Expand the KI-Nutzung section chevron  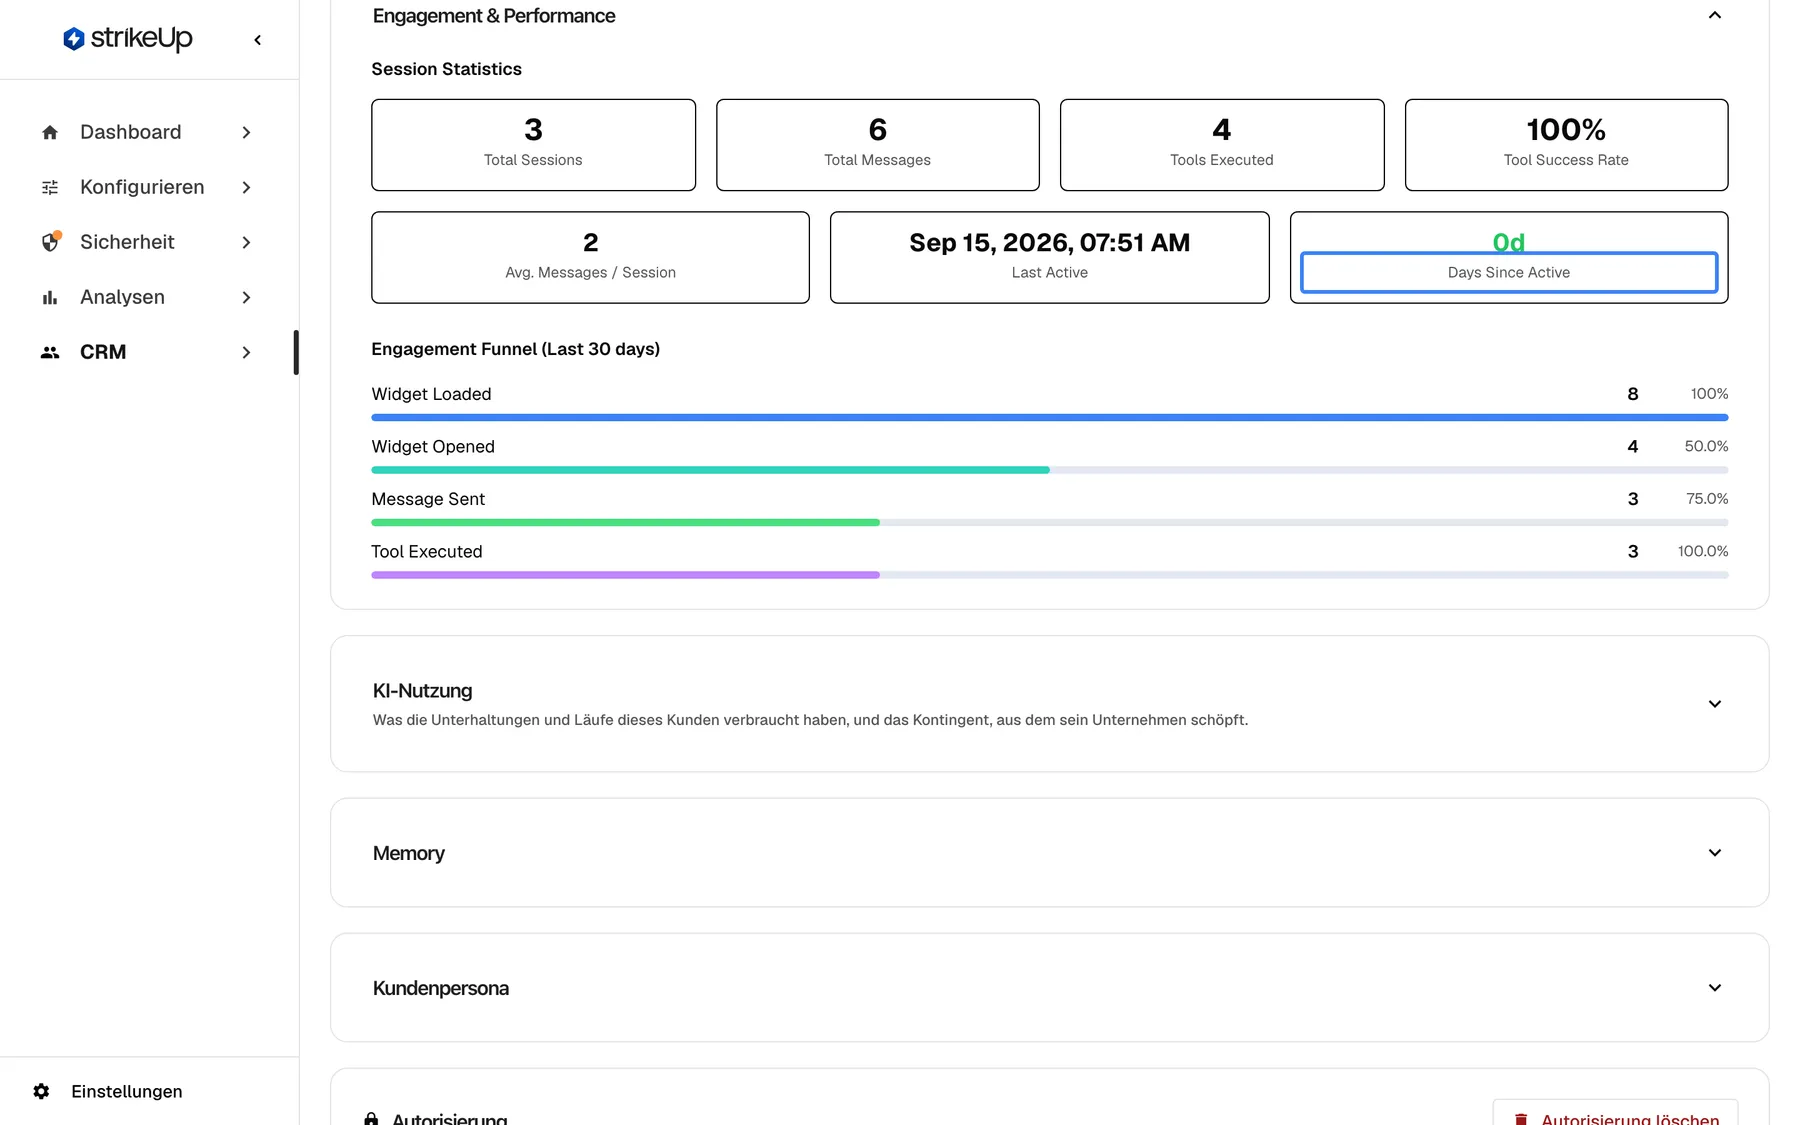(1714, 704)
